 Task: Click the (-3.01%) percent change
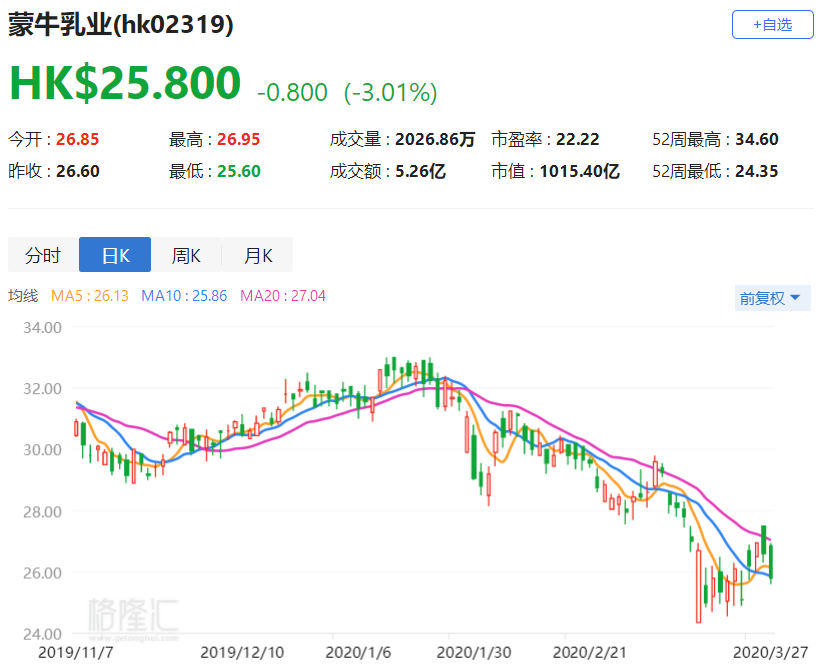(391, 92)
